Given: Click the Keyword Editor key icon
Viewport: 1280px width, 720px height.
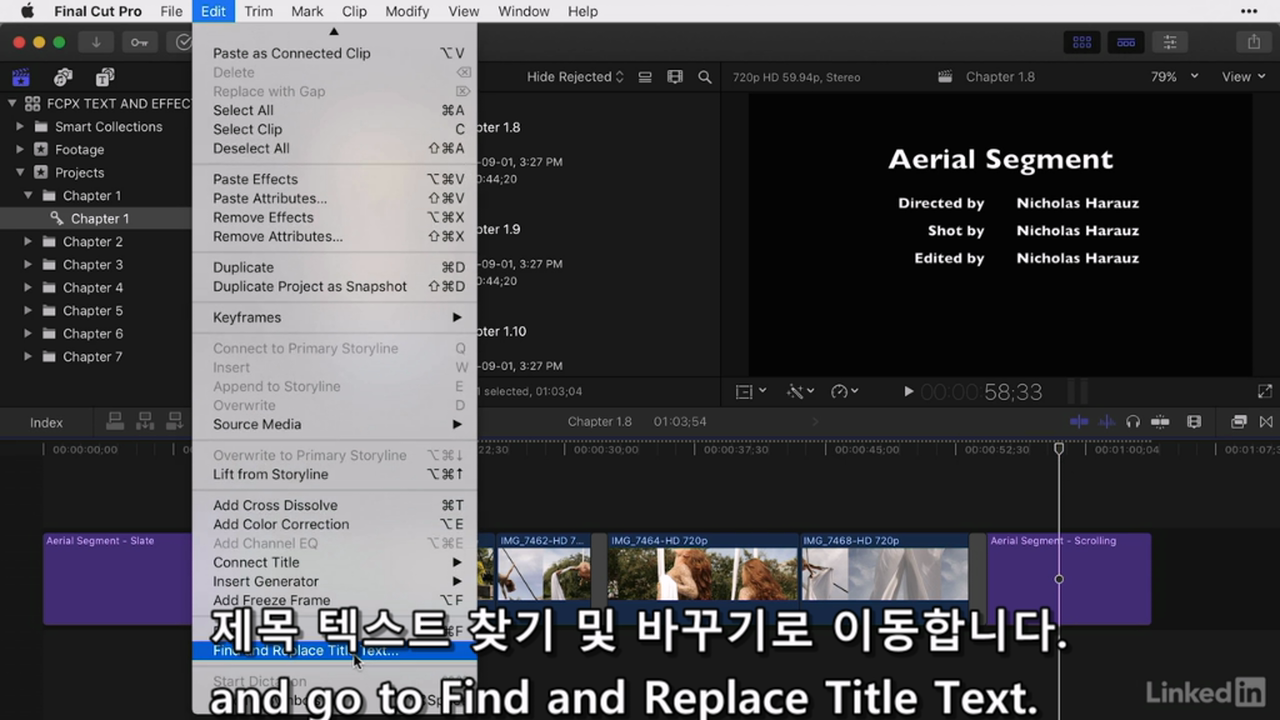Looking at the screenshot, I should coord(139,42).
